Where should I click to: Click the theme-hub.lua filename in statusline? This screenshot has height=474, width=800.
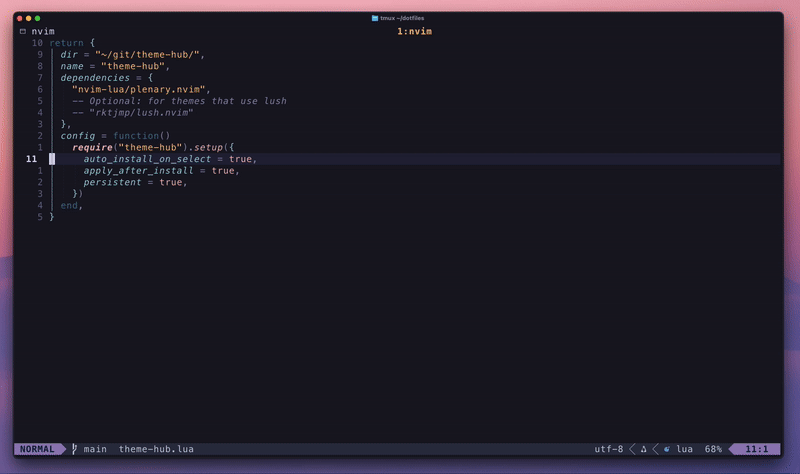(x=156, y=449)
